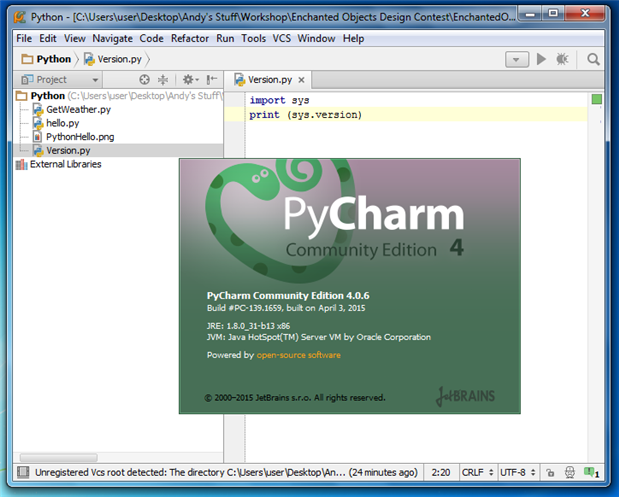
Task: Select hello.py in project tree
Action: point(62,123)
